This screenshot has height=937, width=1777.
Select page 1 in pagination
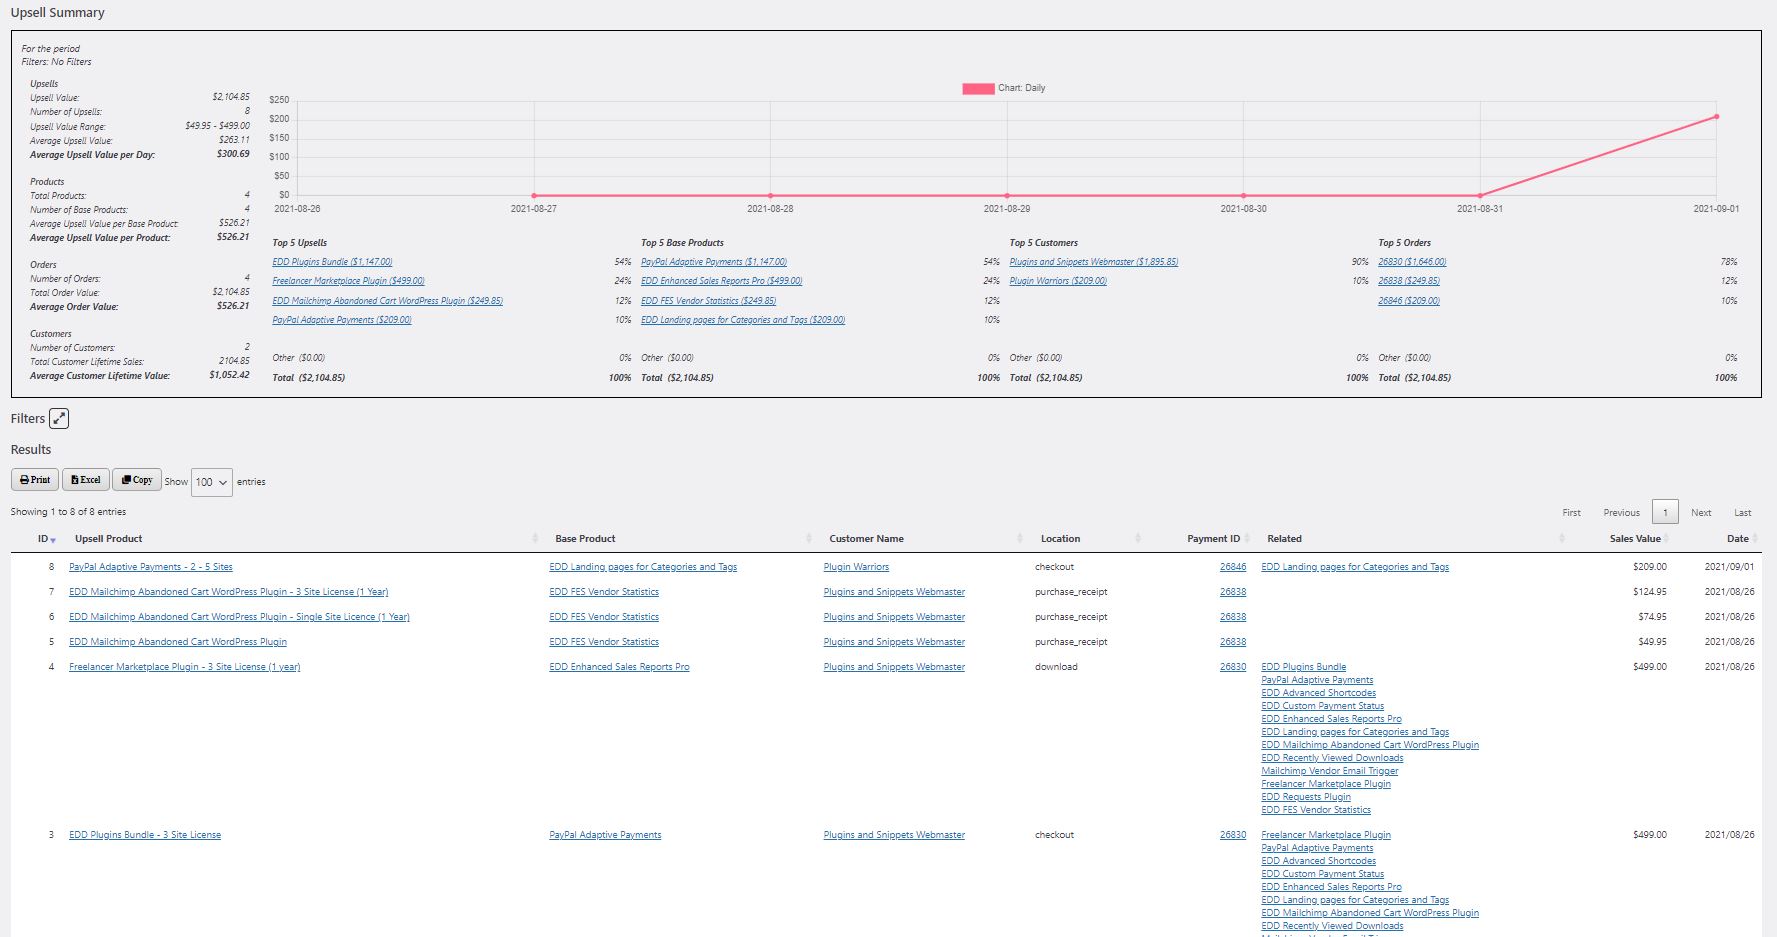pos(1665,512)
